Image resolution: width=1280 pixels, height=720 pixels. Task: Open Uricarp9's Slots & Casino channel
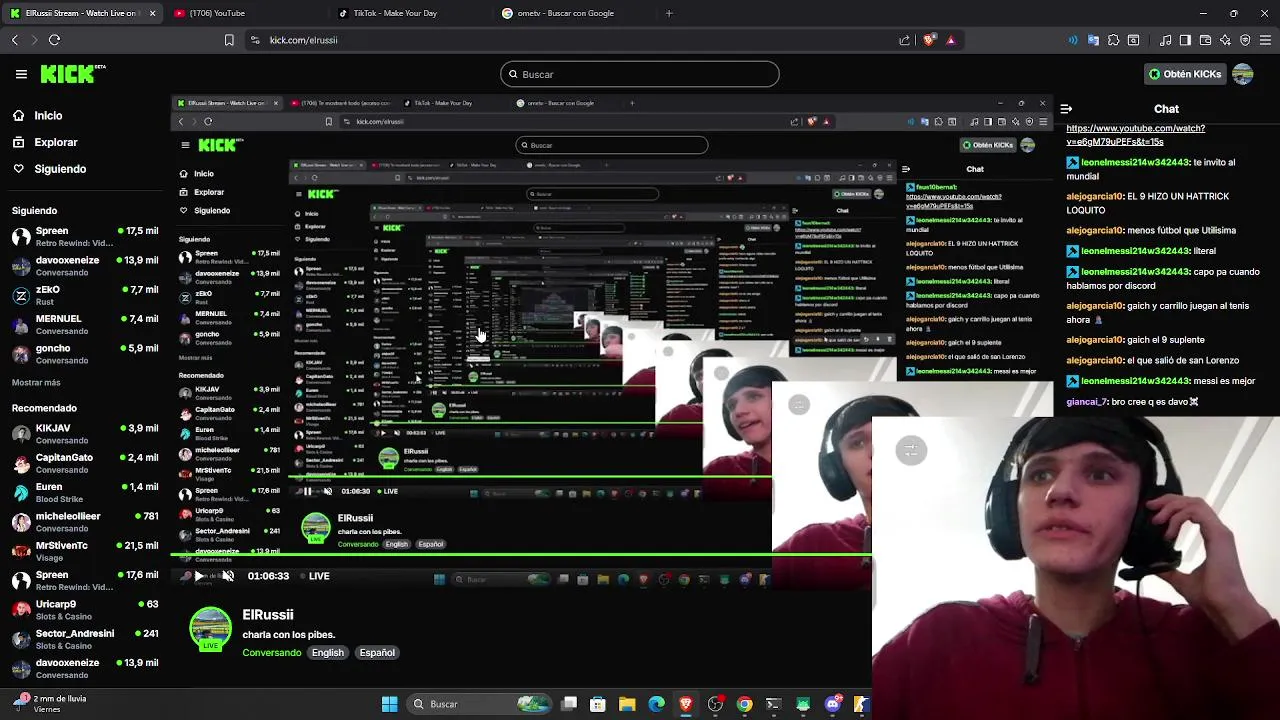[x=85, y=610]
